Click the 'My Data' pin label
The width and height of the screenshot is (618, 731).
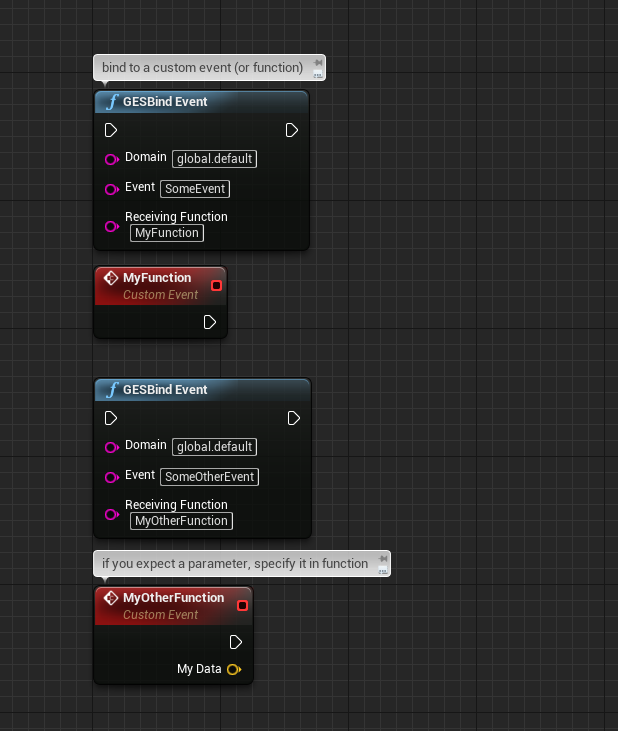199,669
